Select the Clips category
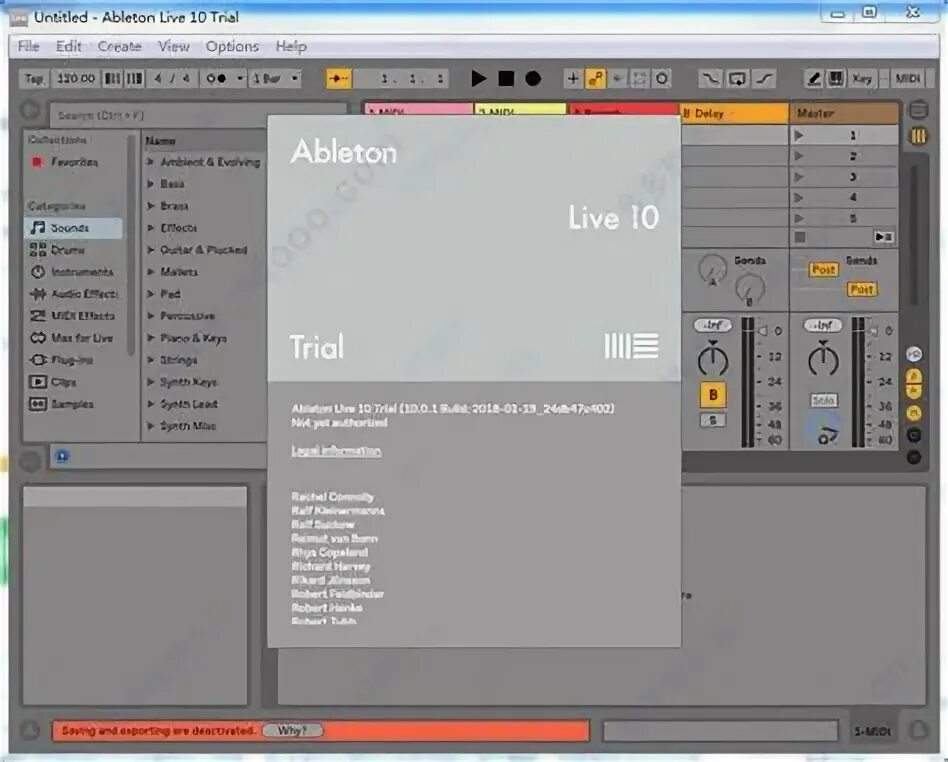The height and width of the screenshot is (762, 948). (53, 382)
